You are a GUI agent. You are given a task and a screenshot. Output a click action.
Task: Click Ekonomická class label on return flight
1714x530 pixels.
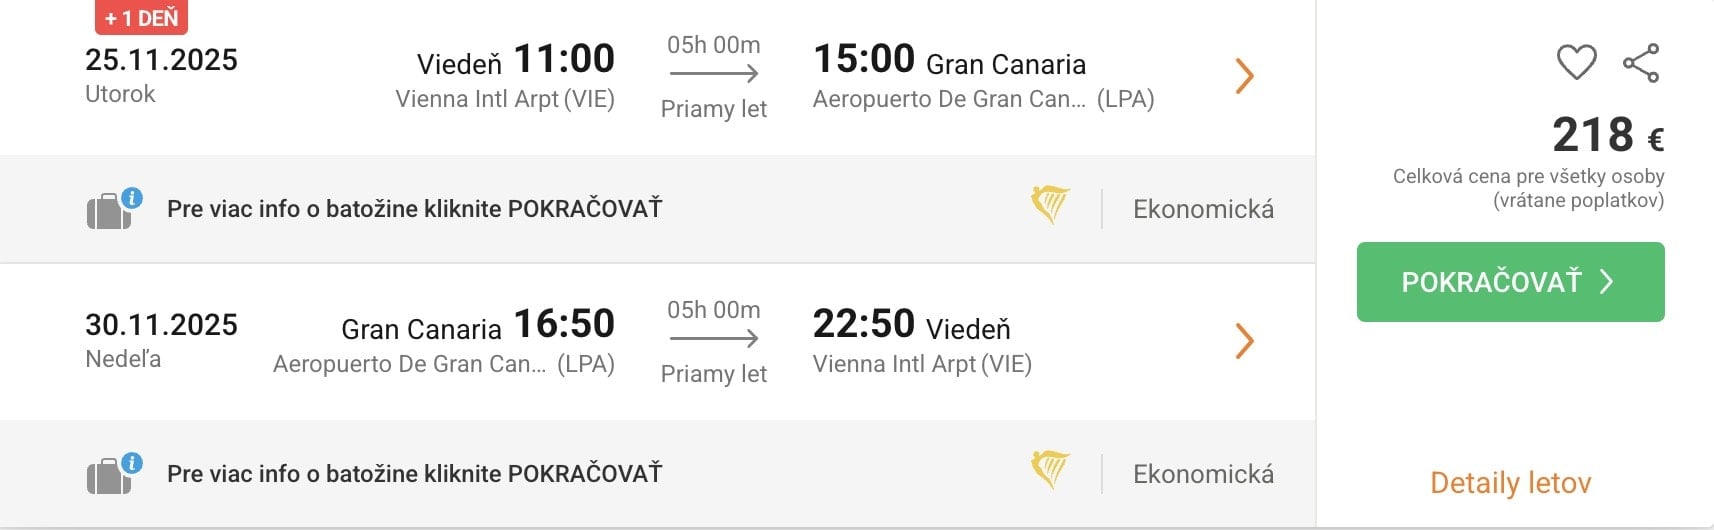1203,474
